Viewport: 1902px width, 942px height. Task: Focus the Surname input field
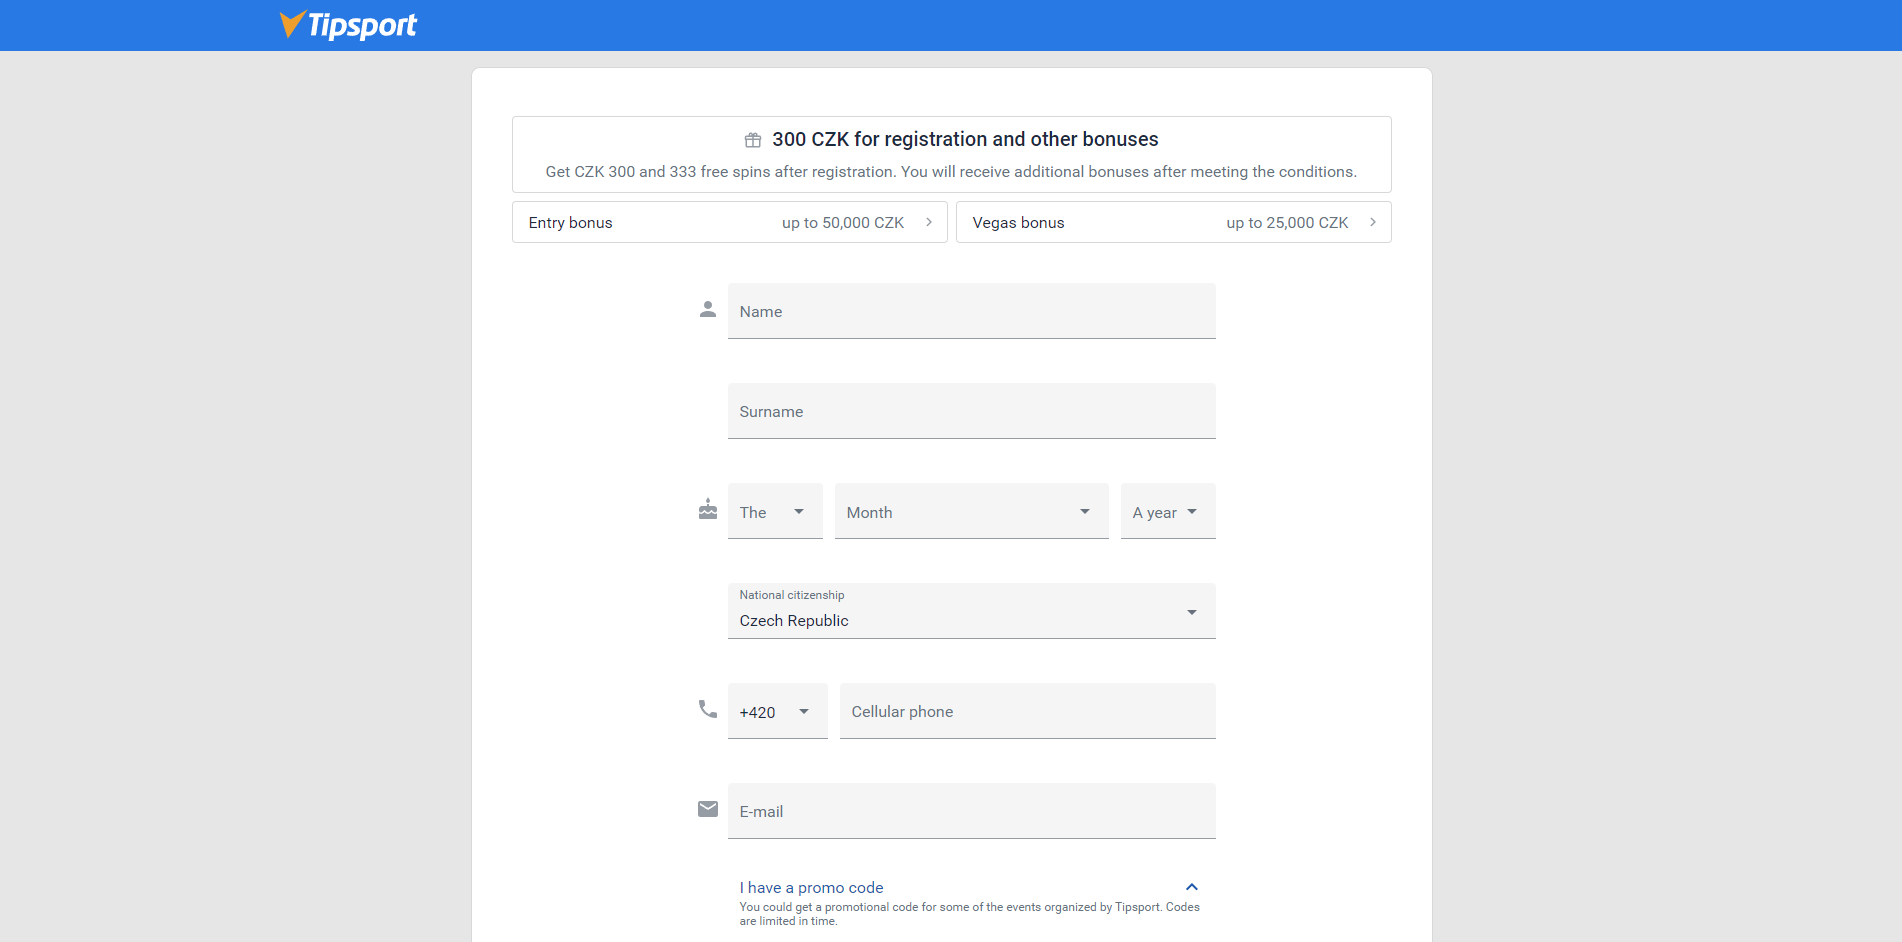(972, 411)
